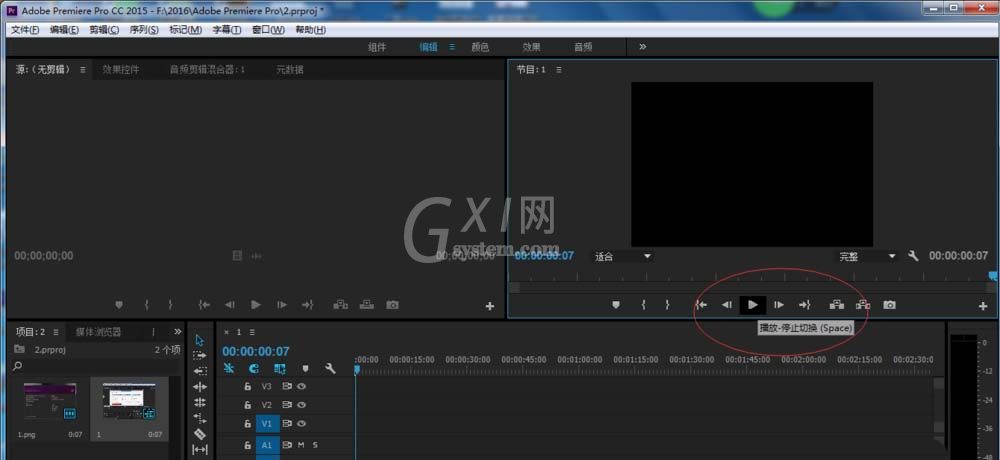Add marker in Program monitor
Viewport: 1000px width, 460px height.
click(x=615, y=305)
